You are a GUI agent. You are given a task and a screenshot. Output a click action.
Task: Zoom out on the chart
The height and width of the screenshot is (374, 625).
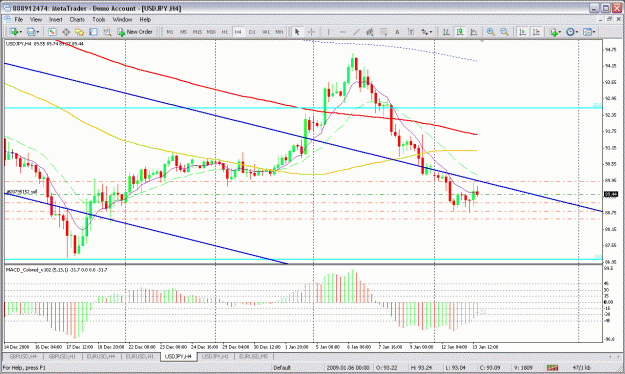(x=505, y=32)
